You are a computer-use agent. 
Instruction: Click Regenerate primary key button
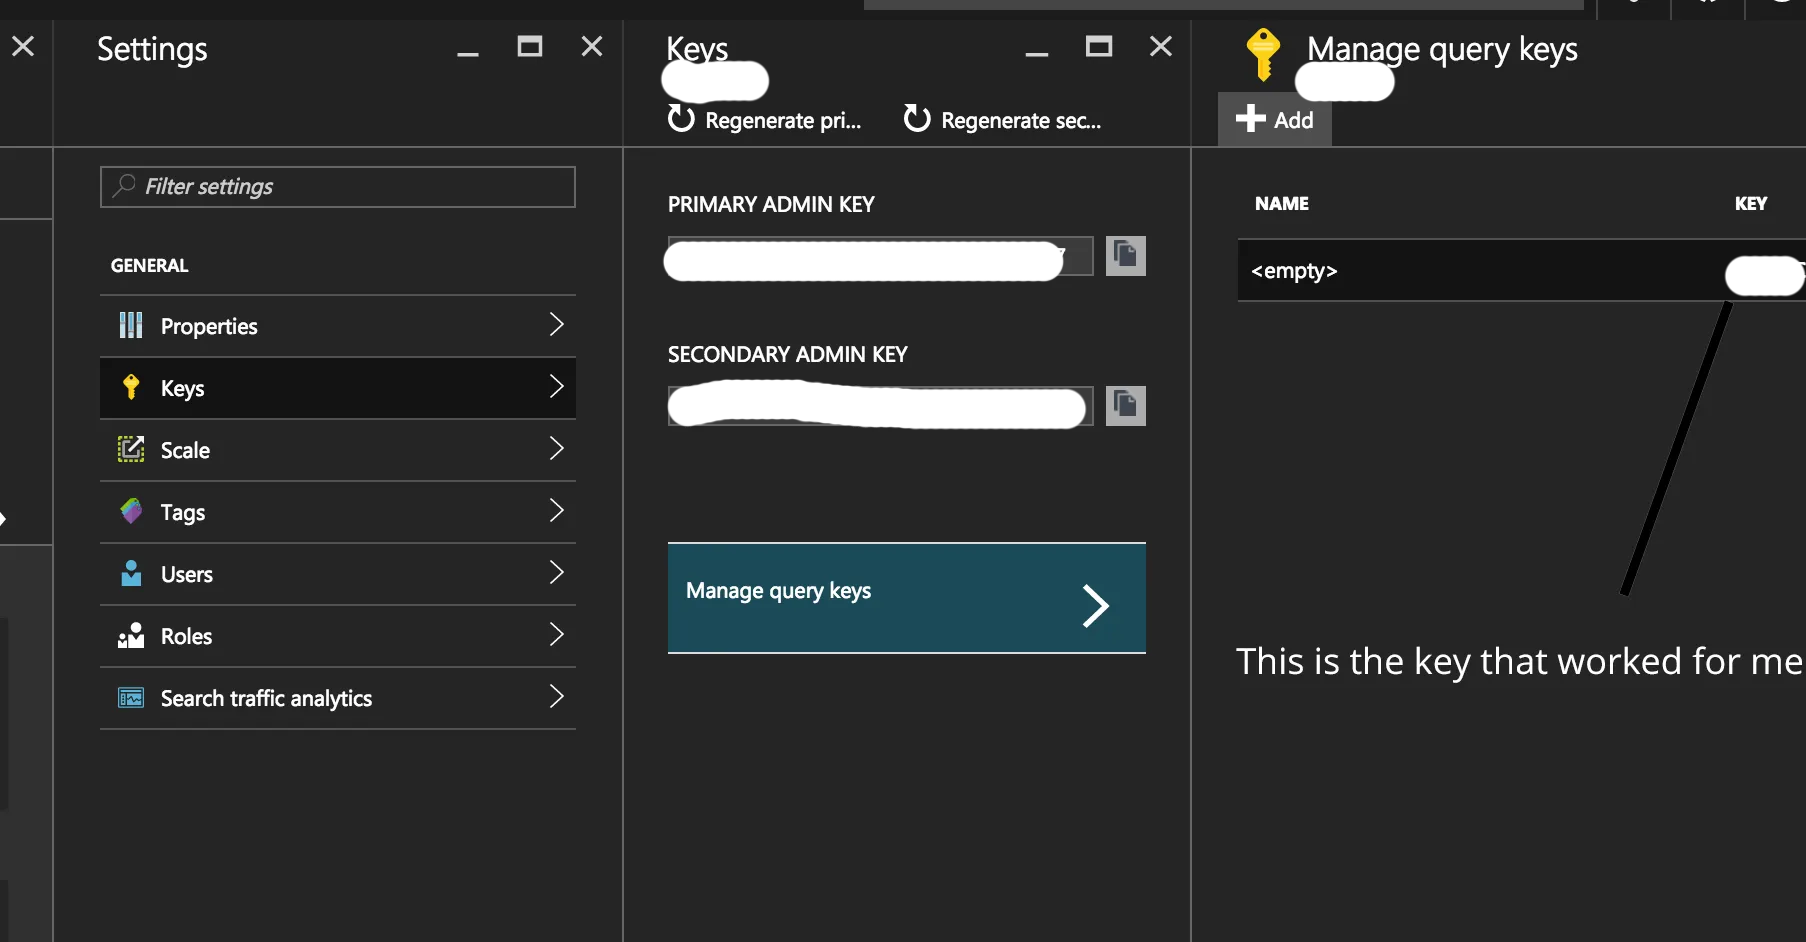(x=764, y=120)
